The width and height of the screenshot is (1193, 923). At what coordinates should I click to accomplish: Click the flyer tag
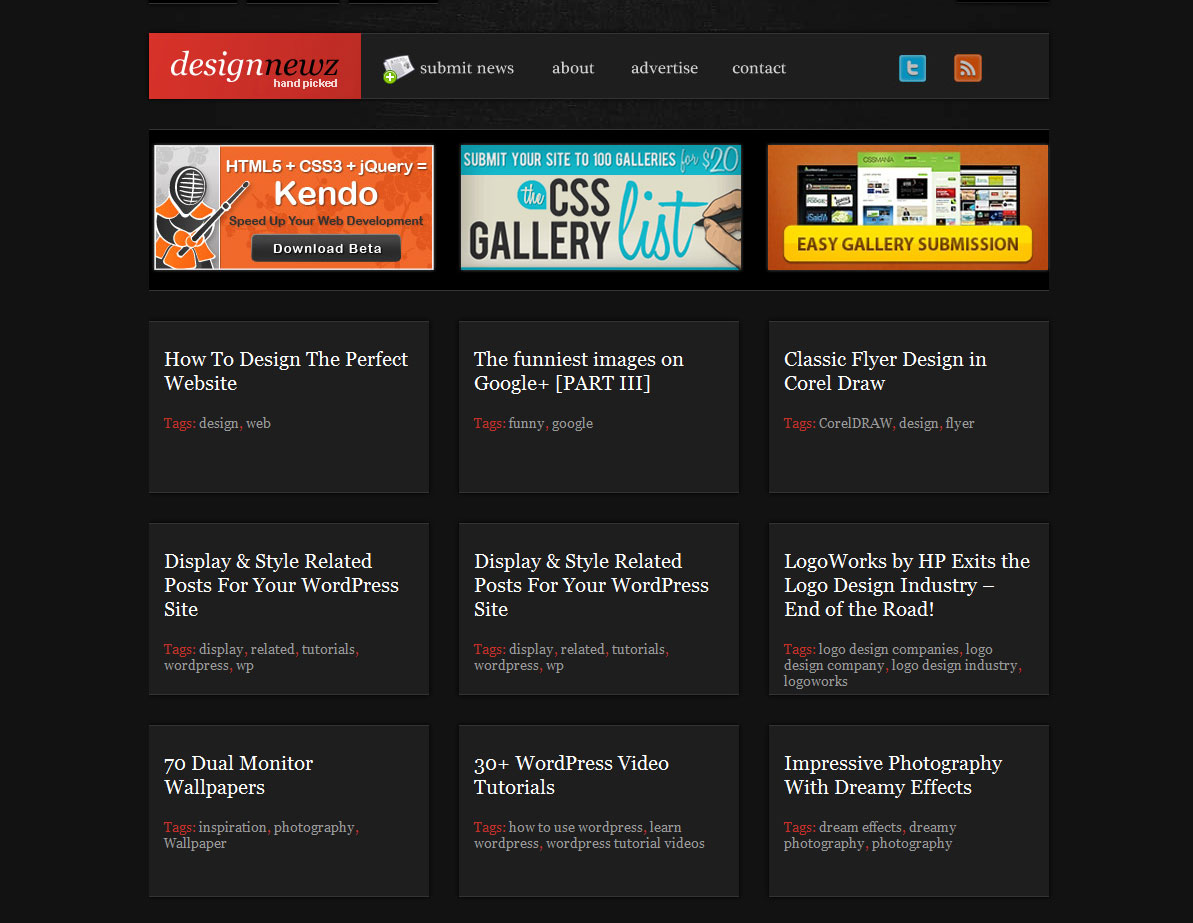tap(959, 423)
